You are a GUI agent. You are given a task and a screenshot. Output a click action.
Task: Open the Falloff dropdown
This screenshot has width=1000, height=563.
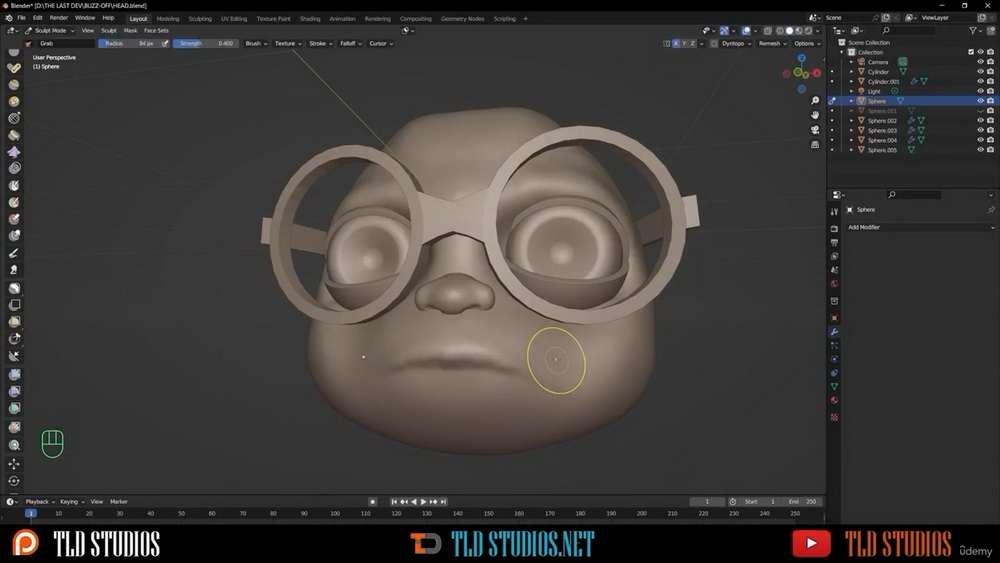tap(351, 43)
